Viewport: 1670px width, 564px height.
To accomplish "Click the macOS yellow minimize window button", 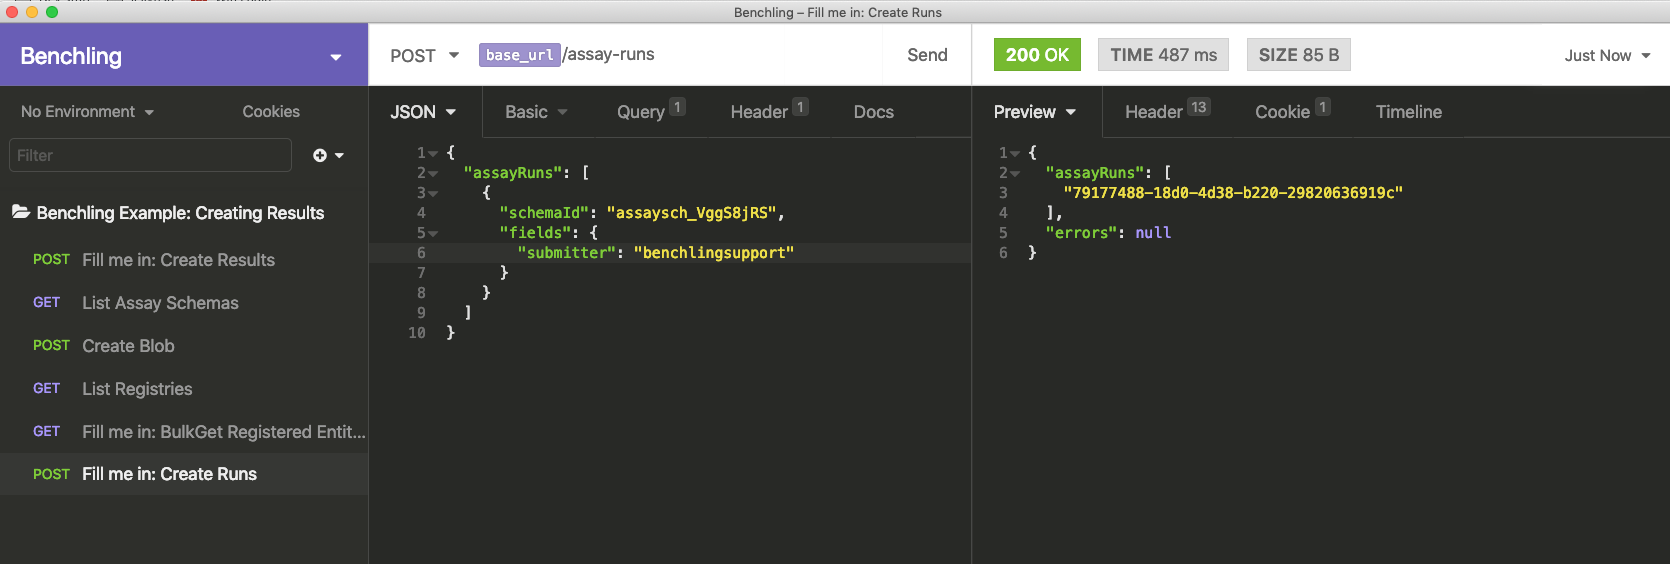I will [32, 12].
